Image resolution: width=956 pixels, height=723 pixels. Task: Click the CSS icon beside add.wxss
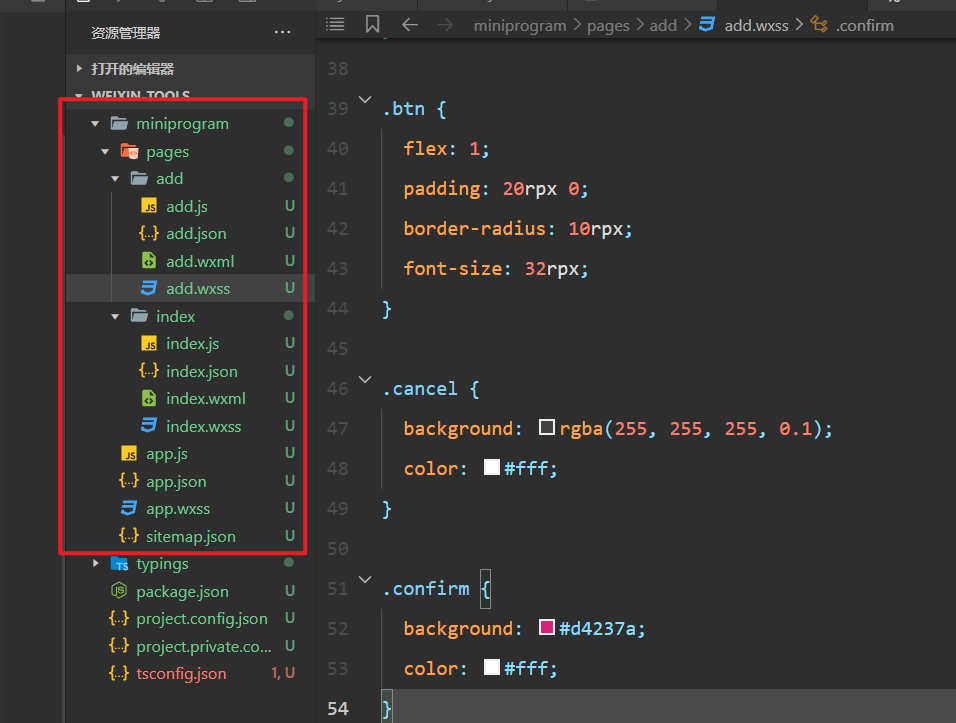(149, 288)
